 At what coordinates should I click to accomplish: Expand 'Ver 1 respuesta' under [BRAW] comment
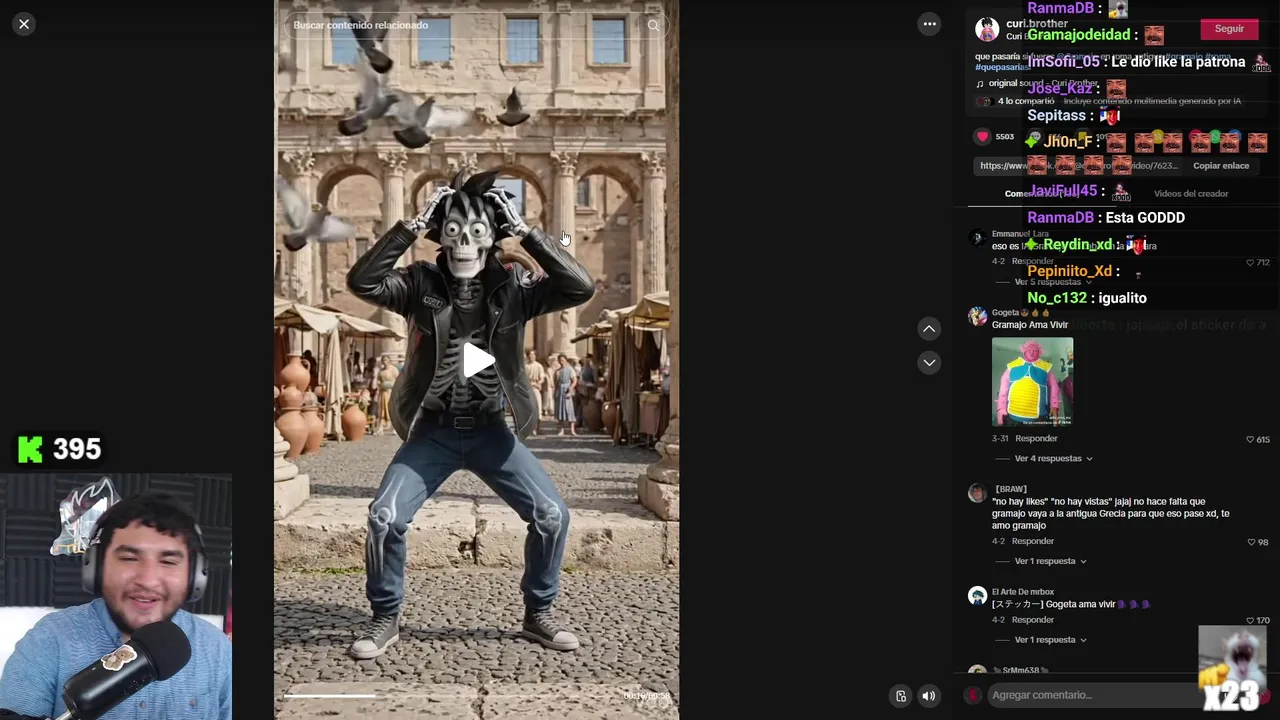pyautogui.click(x=1050, y=562)
